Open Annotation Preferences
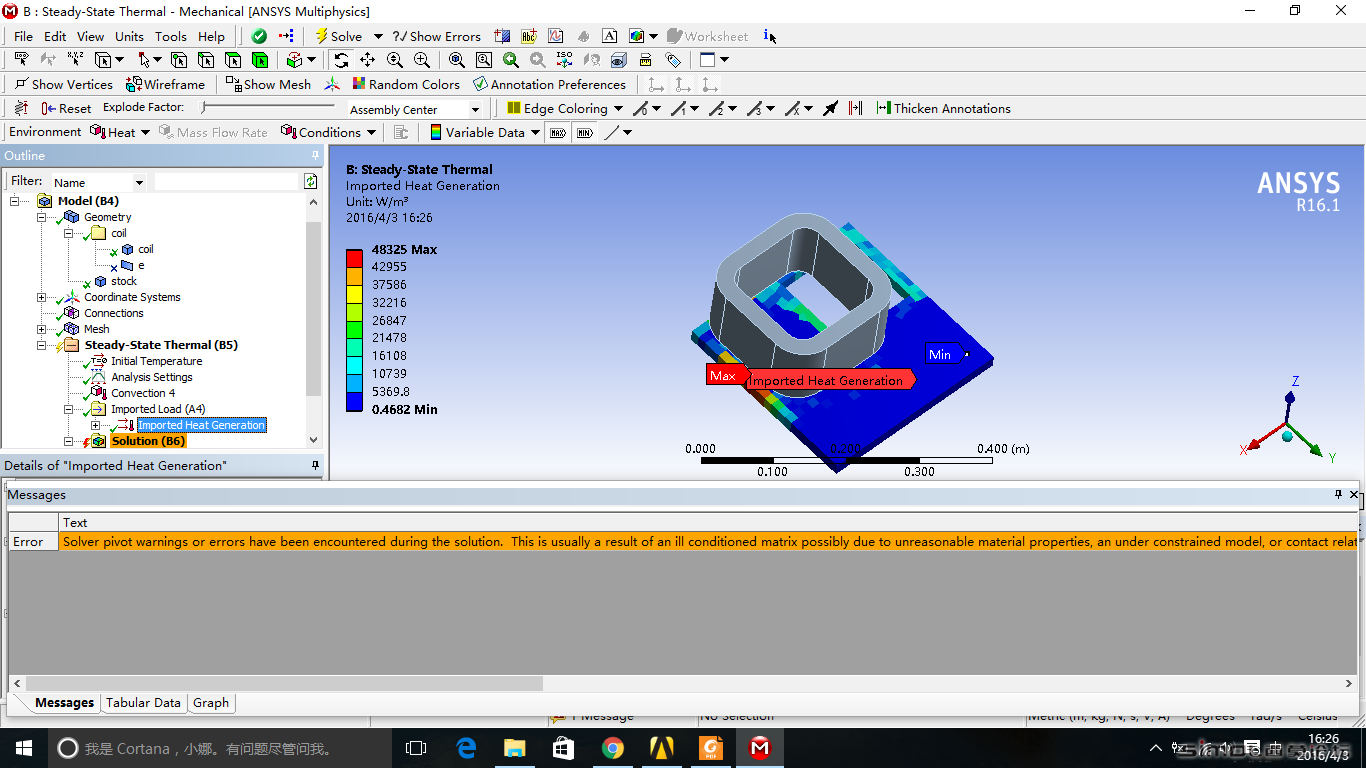The width and height of the screenshot is (1366, 768). point(550,84)
